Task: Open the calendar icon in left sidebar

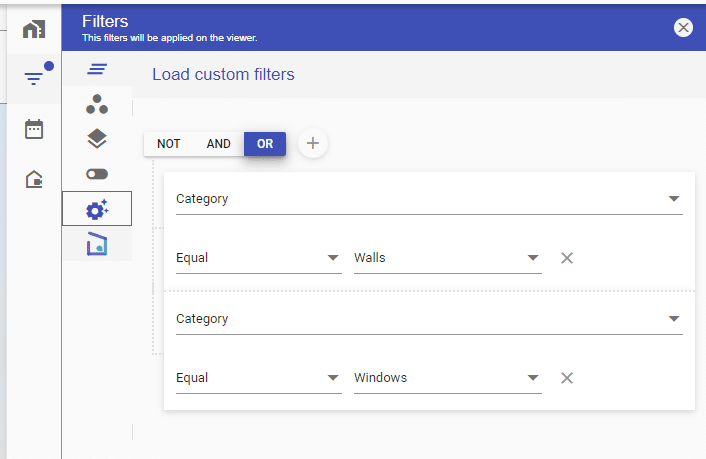Action: (34, 129)
